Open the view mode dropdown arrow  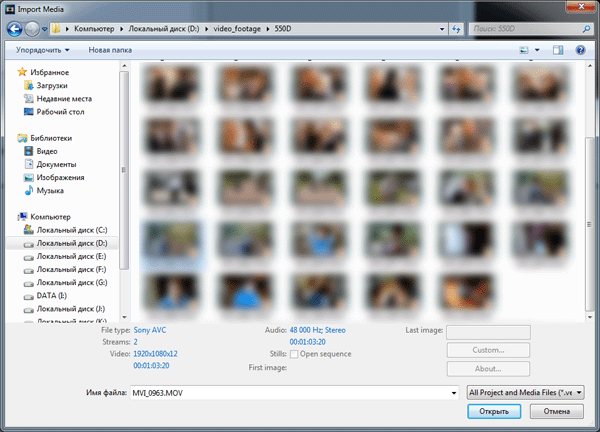pyautogui.click(x=538, y=49)
